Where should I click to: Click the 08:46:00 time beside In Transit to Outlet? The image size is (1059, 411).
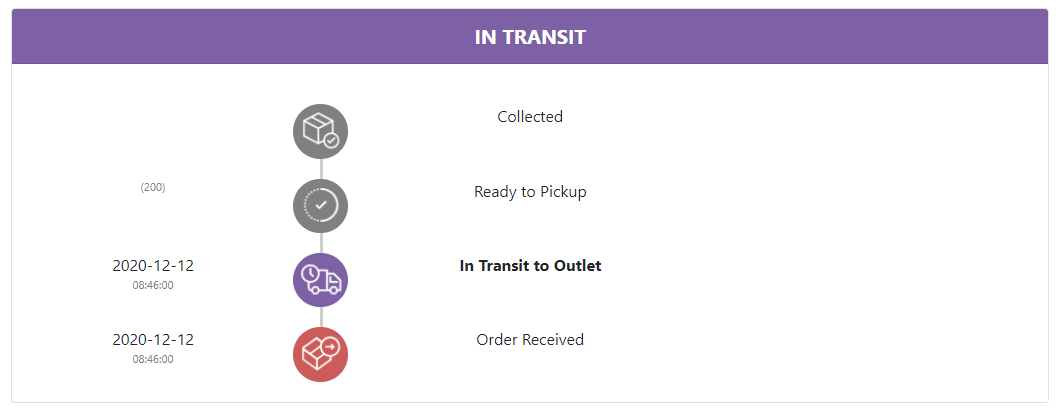(x=153, y=285)
